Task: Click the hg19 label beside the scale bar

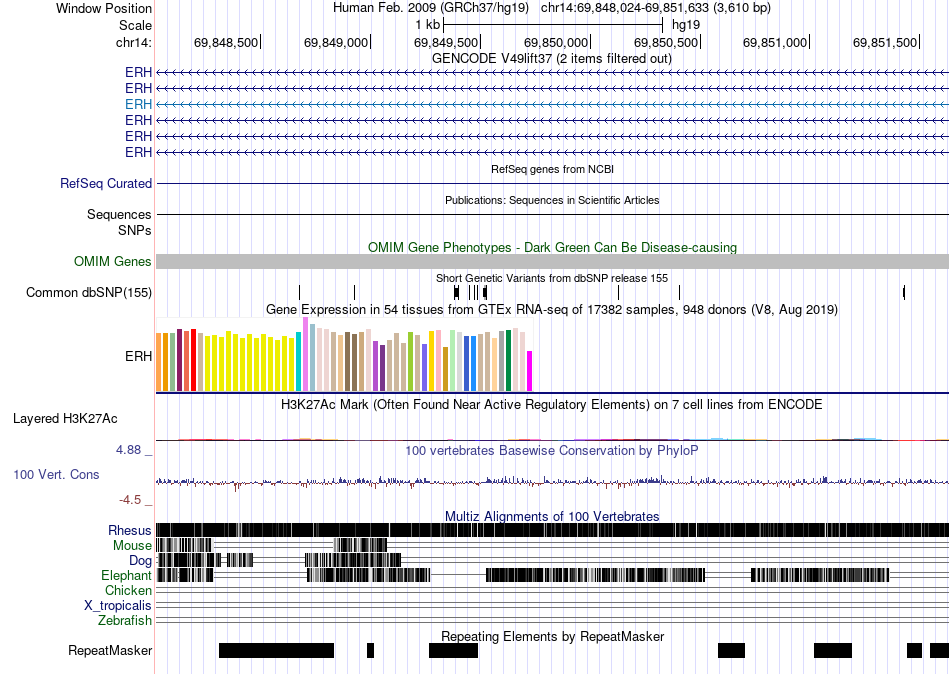Action: pyautogui.click(x=686, y=25)
